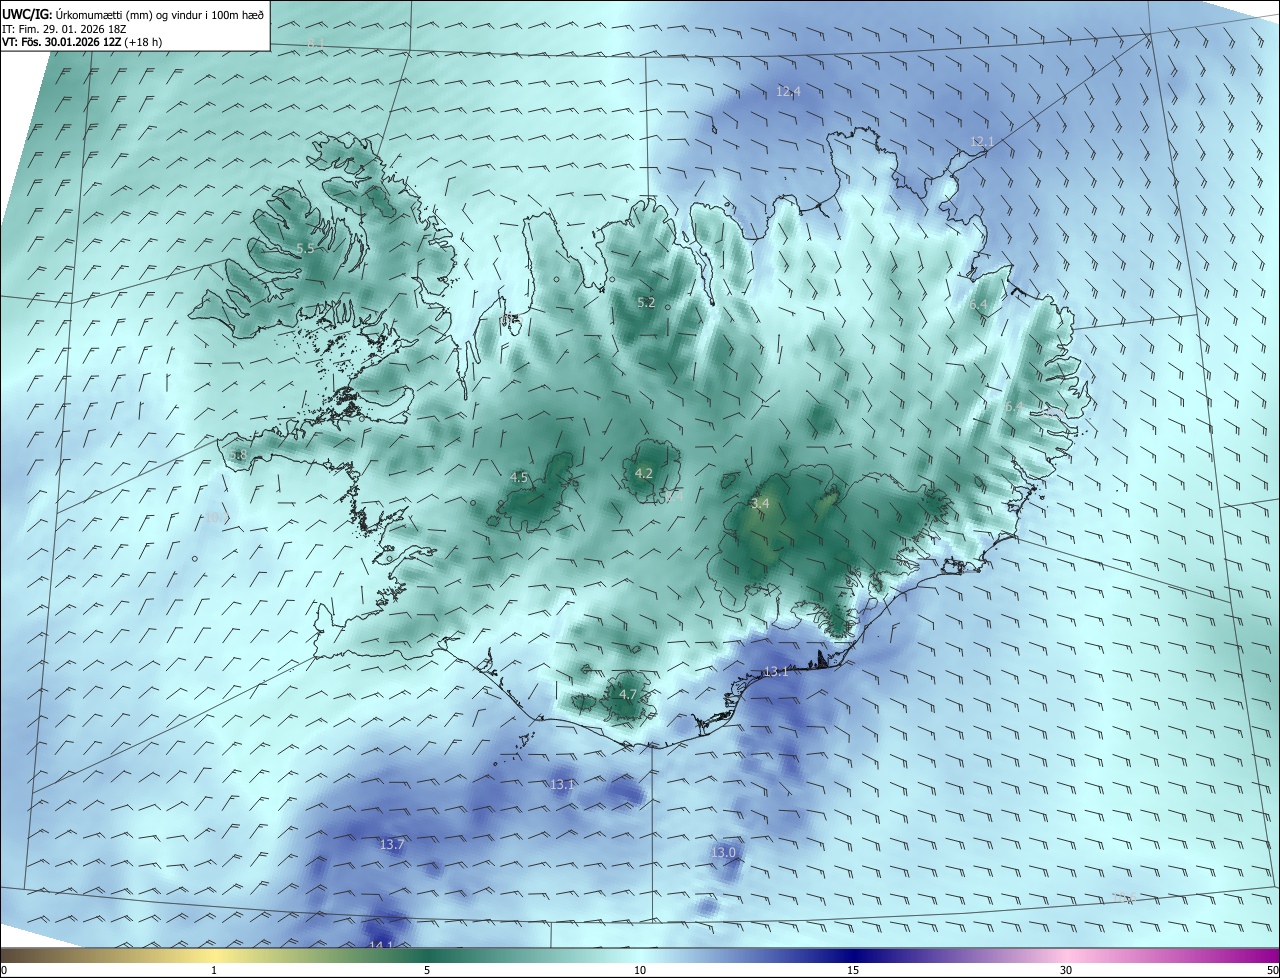This screenshot has height=978, width=1280.
Task: Click the 12.1 value over the northeast
Action: 982,142
